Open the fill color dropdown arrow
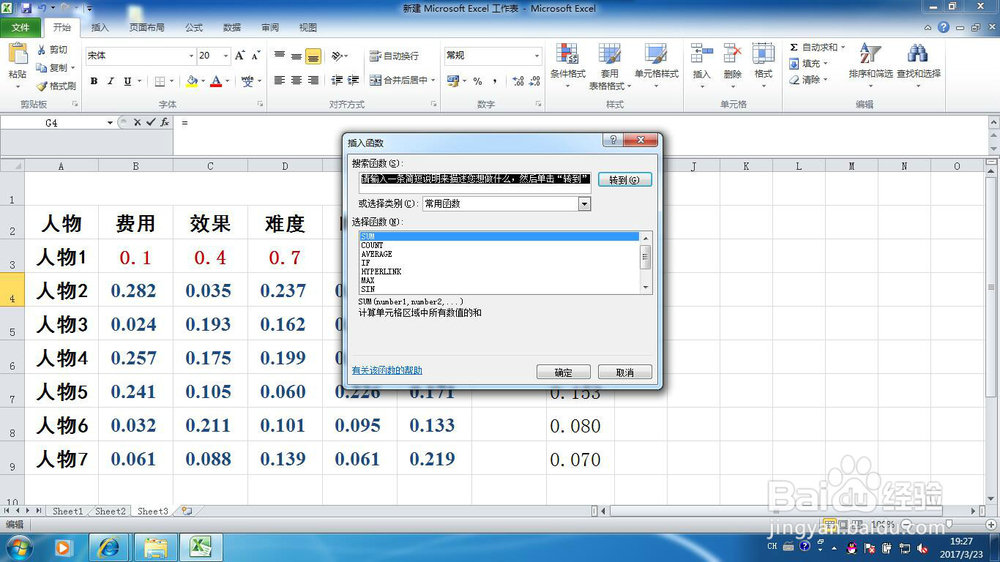The image size is (1000, 562). point(203,81)
